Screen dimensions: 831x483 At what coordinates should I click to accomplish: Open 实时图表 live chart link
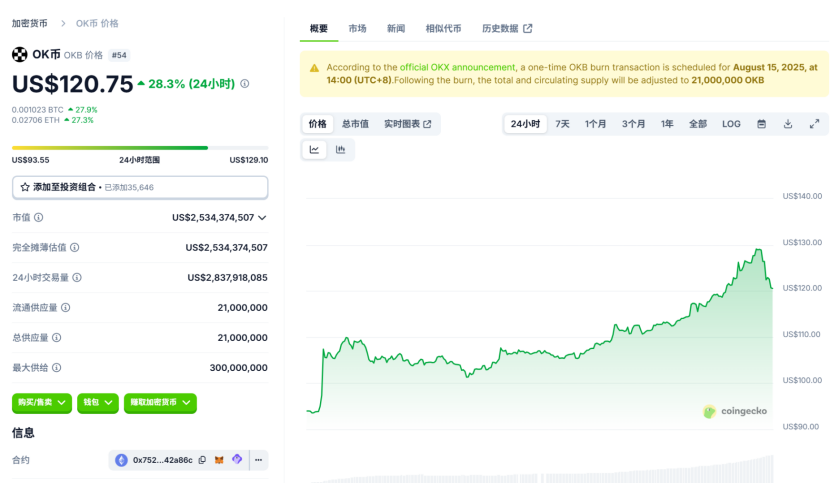pos(408,124)
